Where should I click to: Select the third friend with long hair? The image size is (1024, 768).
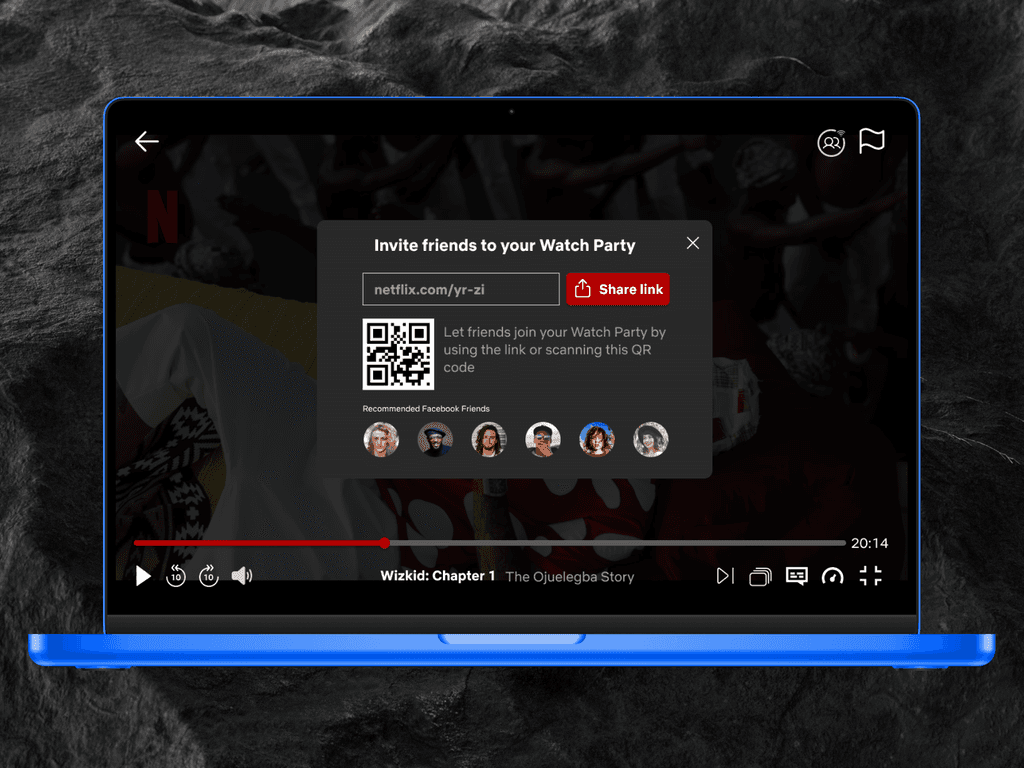(488, 439)
